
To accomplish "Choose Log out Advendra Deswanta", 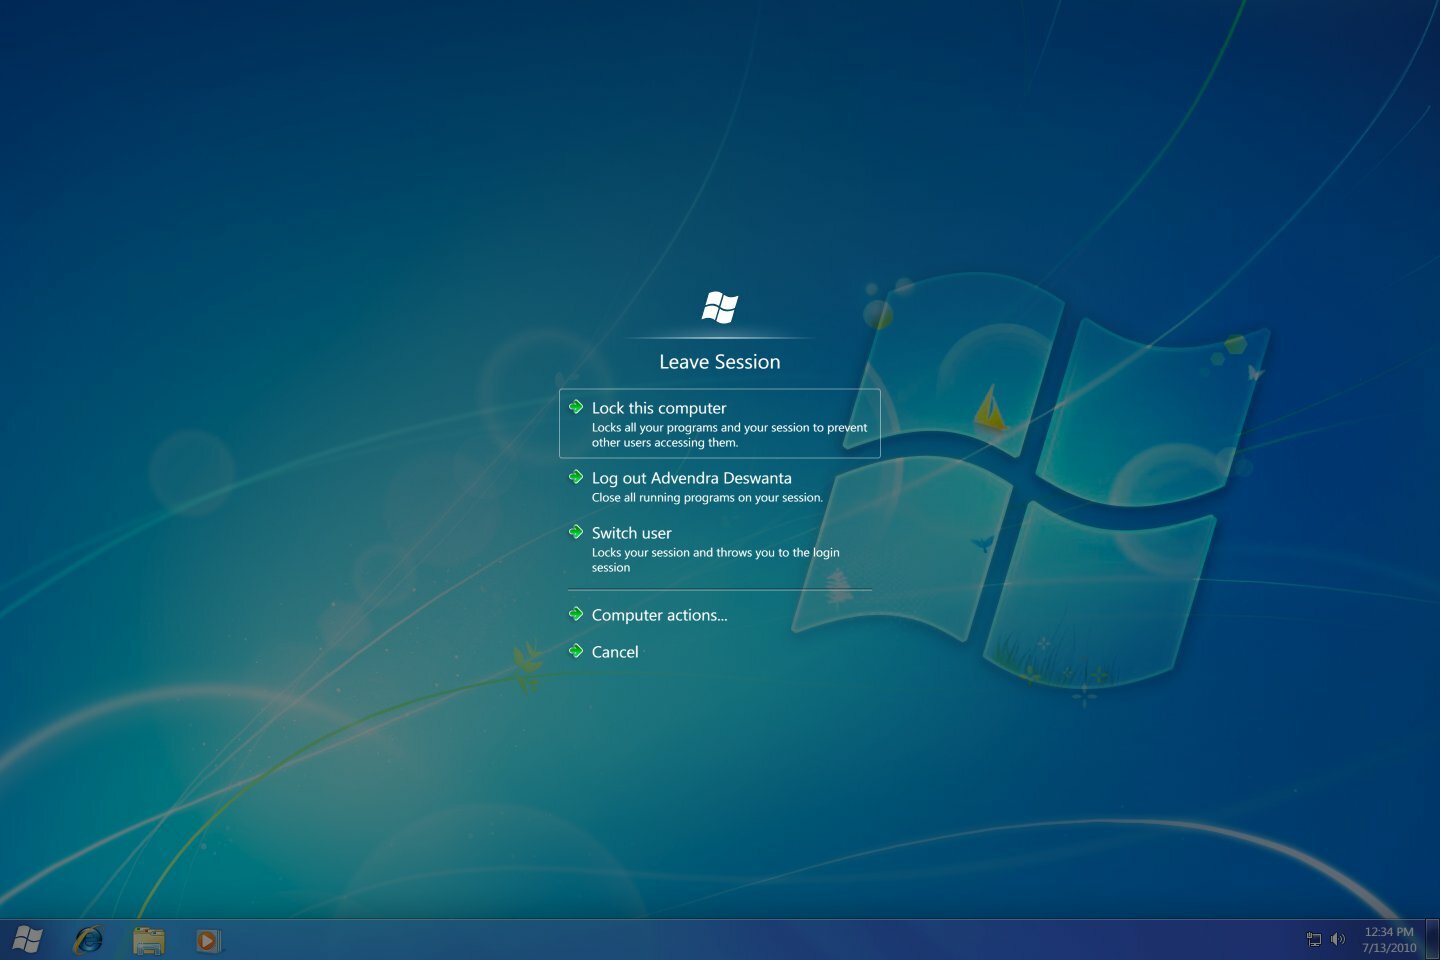I will (691, 478).
